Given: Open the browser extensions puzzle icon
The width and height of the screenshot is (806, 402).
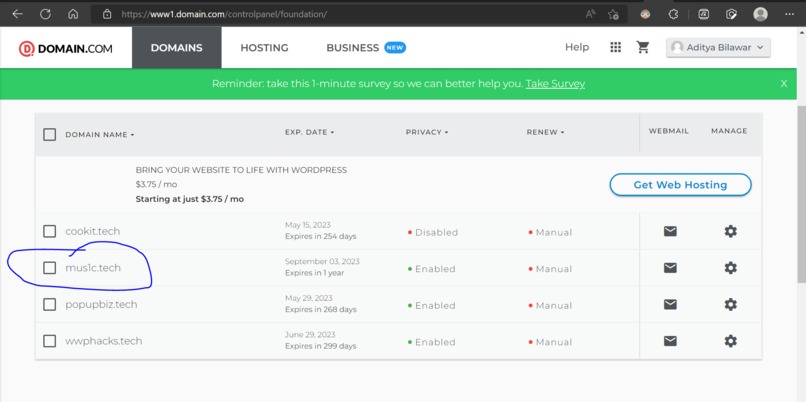Looking at the screenshot, I should tap(673, 14).
